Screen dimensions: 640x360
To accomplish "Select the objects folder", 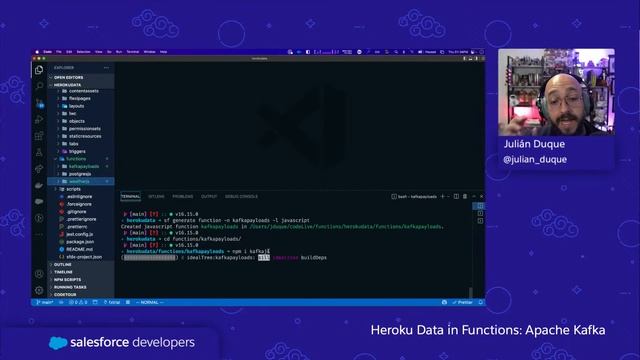I will [81, 121].
